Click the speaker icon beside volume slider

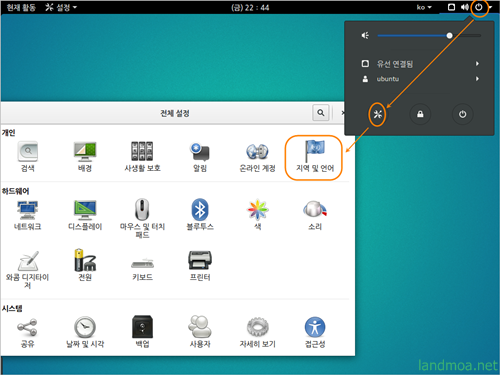(x=365, y=35)
